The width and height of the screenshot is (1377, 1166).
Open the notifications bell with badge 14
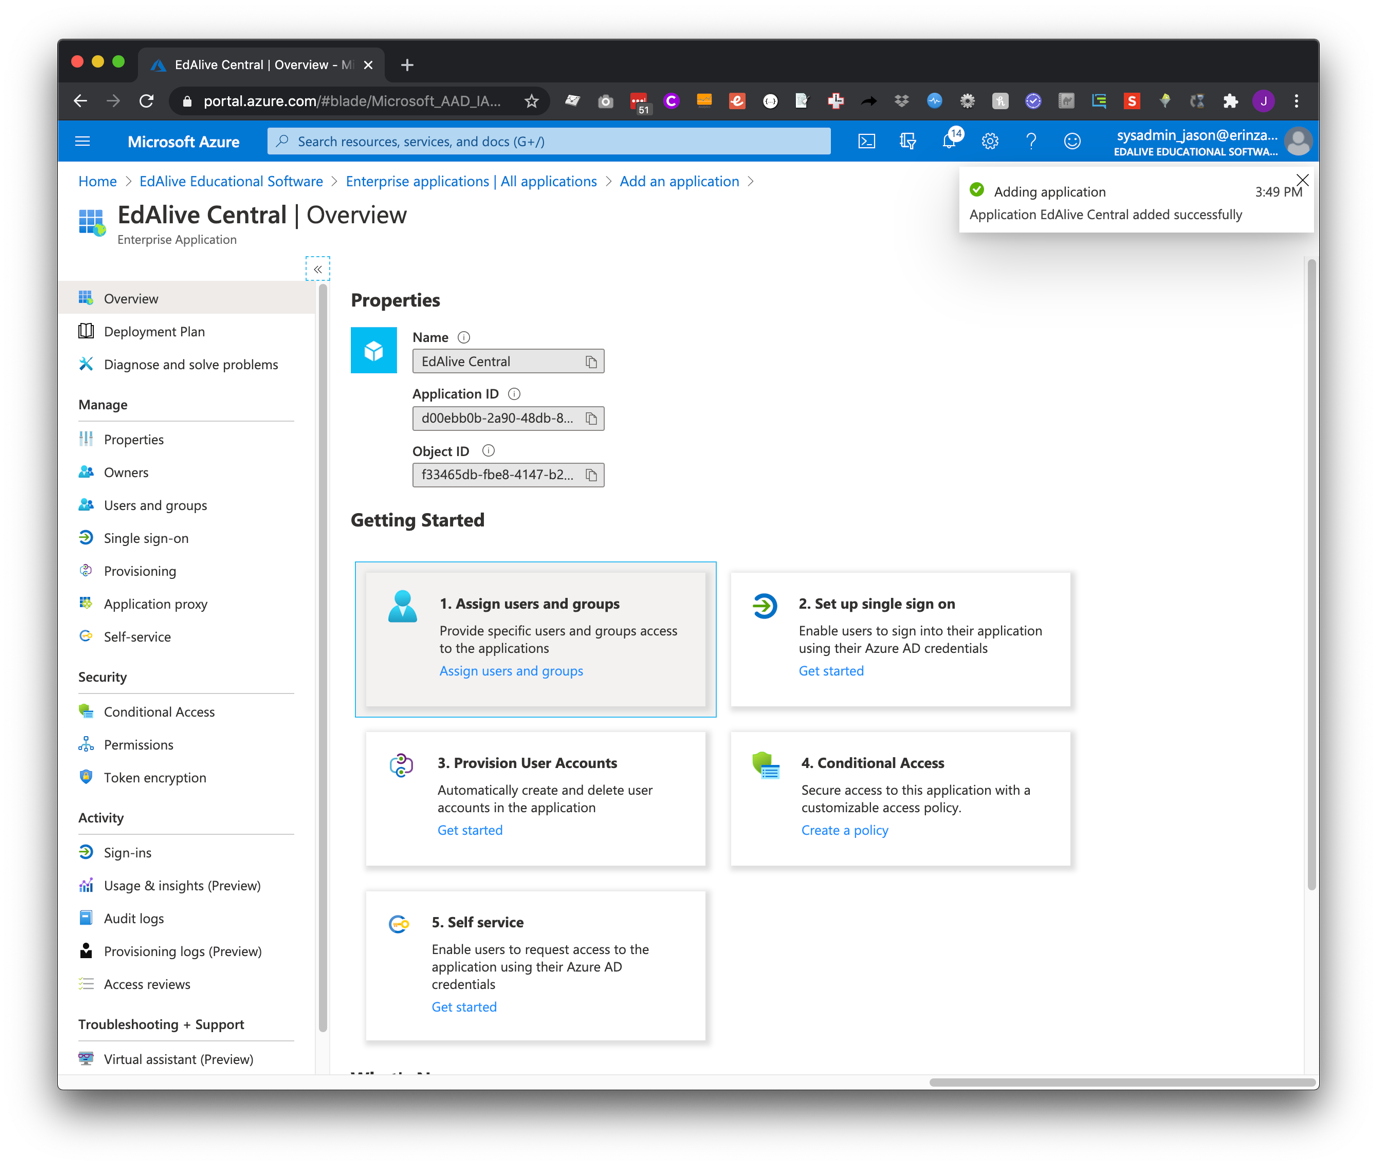pos(949,141)
